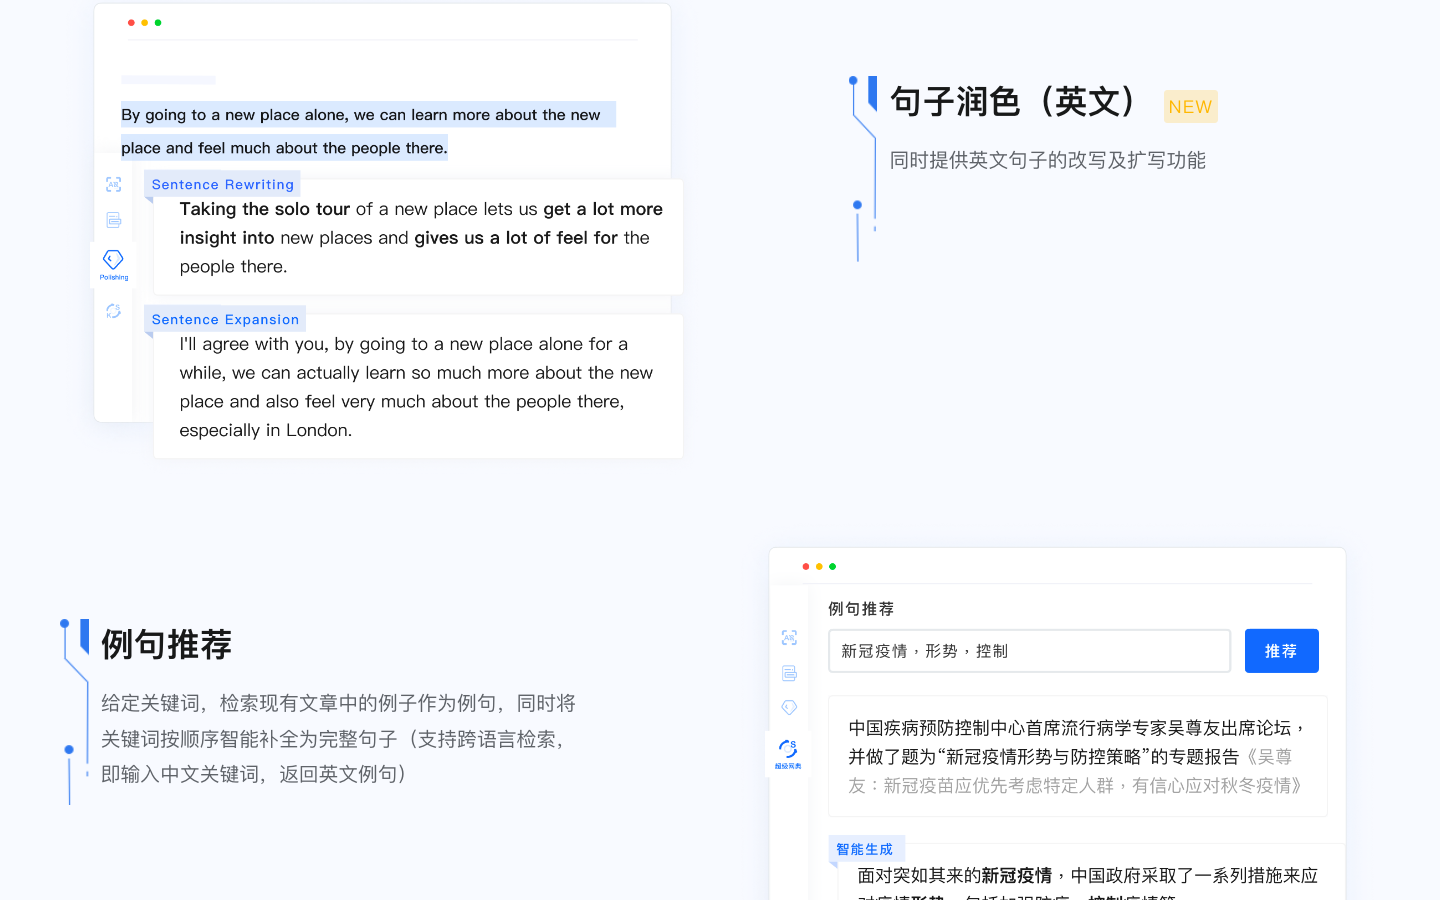Click the document icon in the 例句推荐 sidebar
The height and width of the screenshot is (900, 1440).
pos(789,673)
